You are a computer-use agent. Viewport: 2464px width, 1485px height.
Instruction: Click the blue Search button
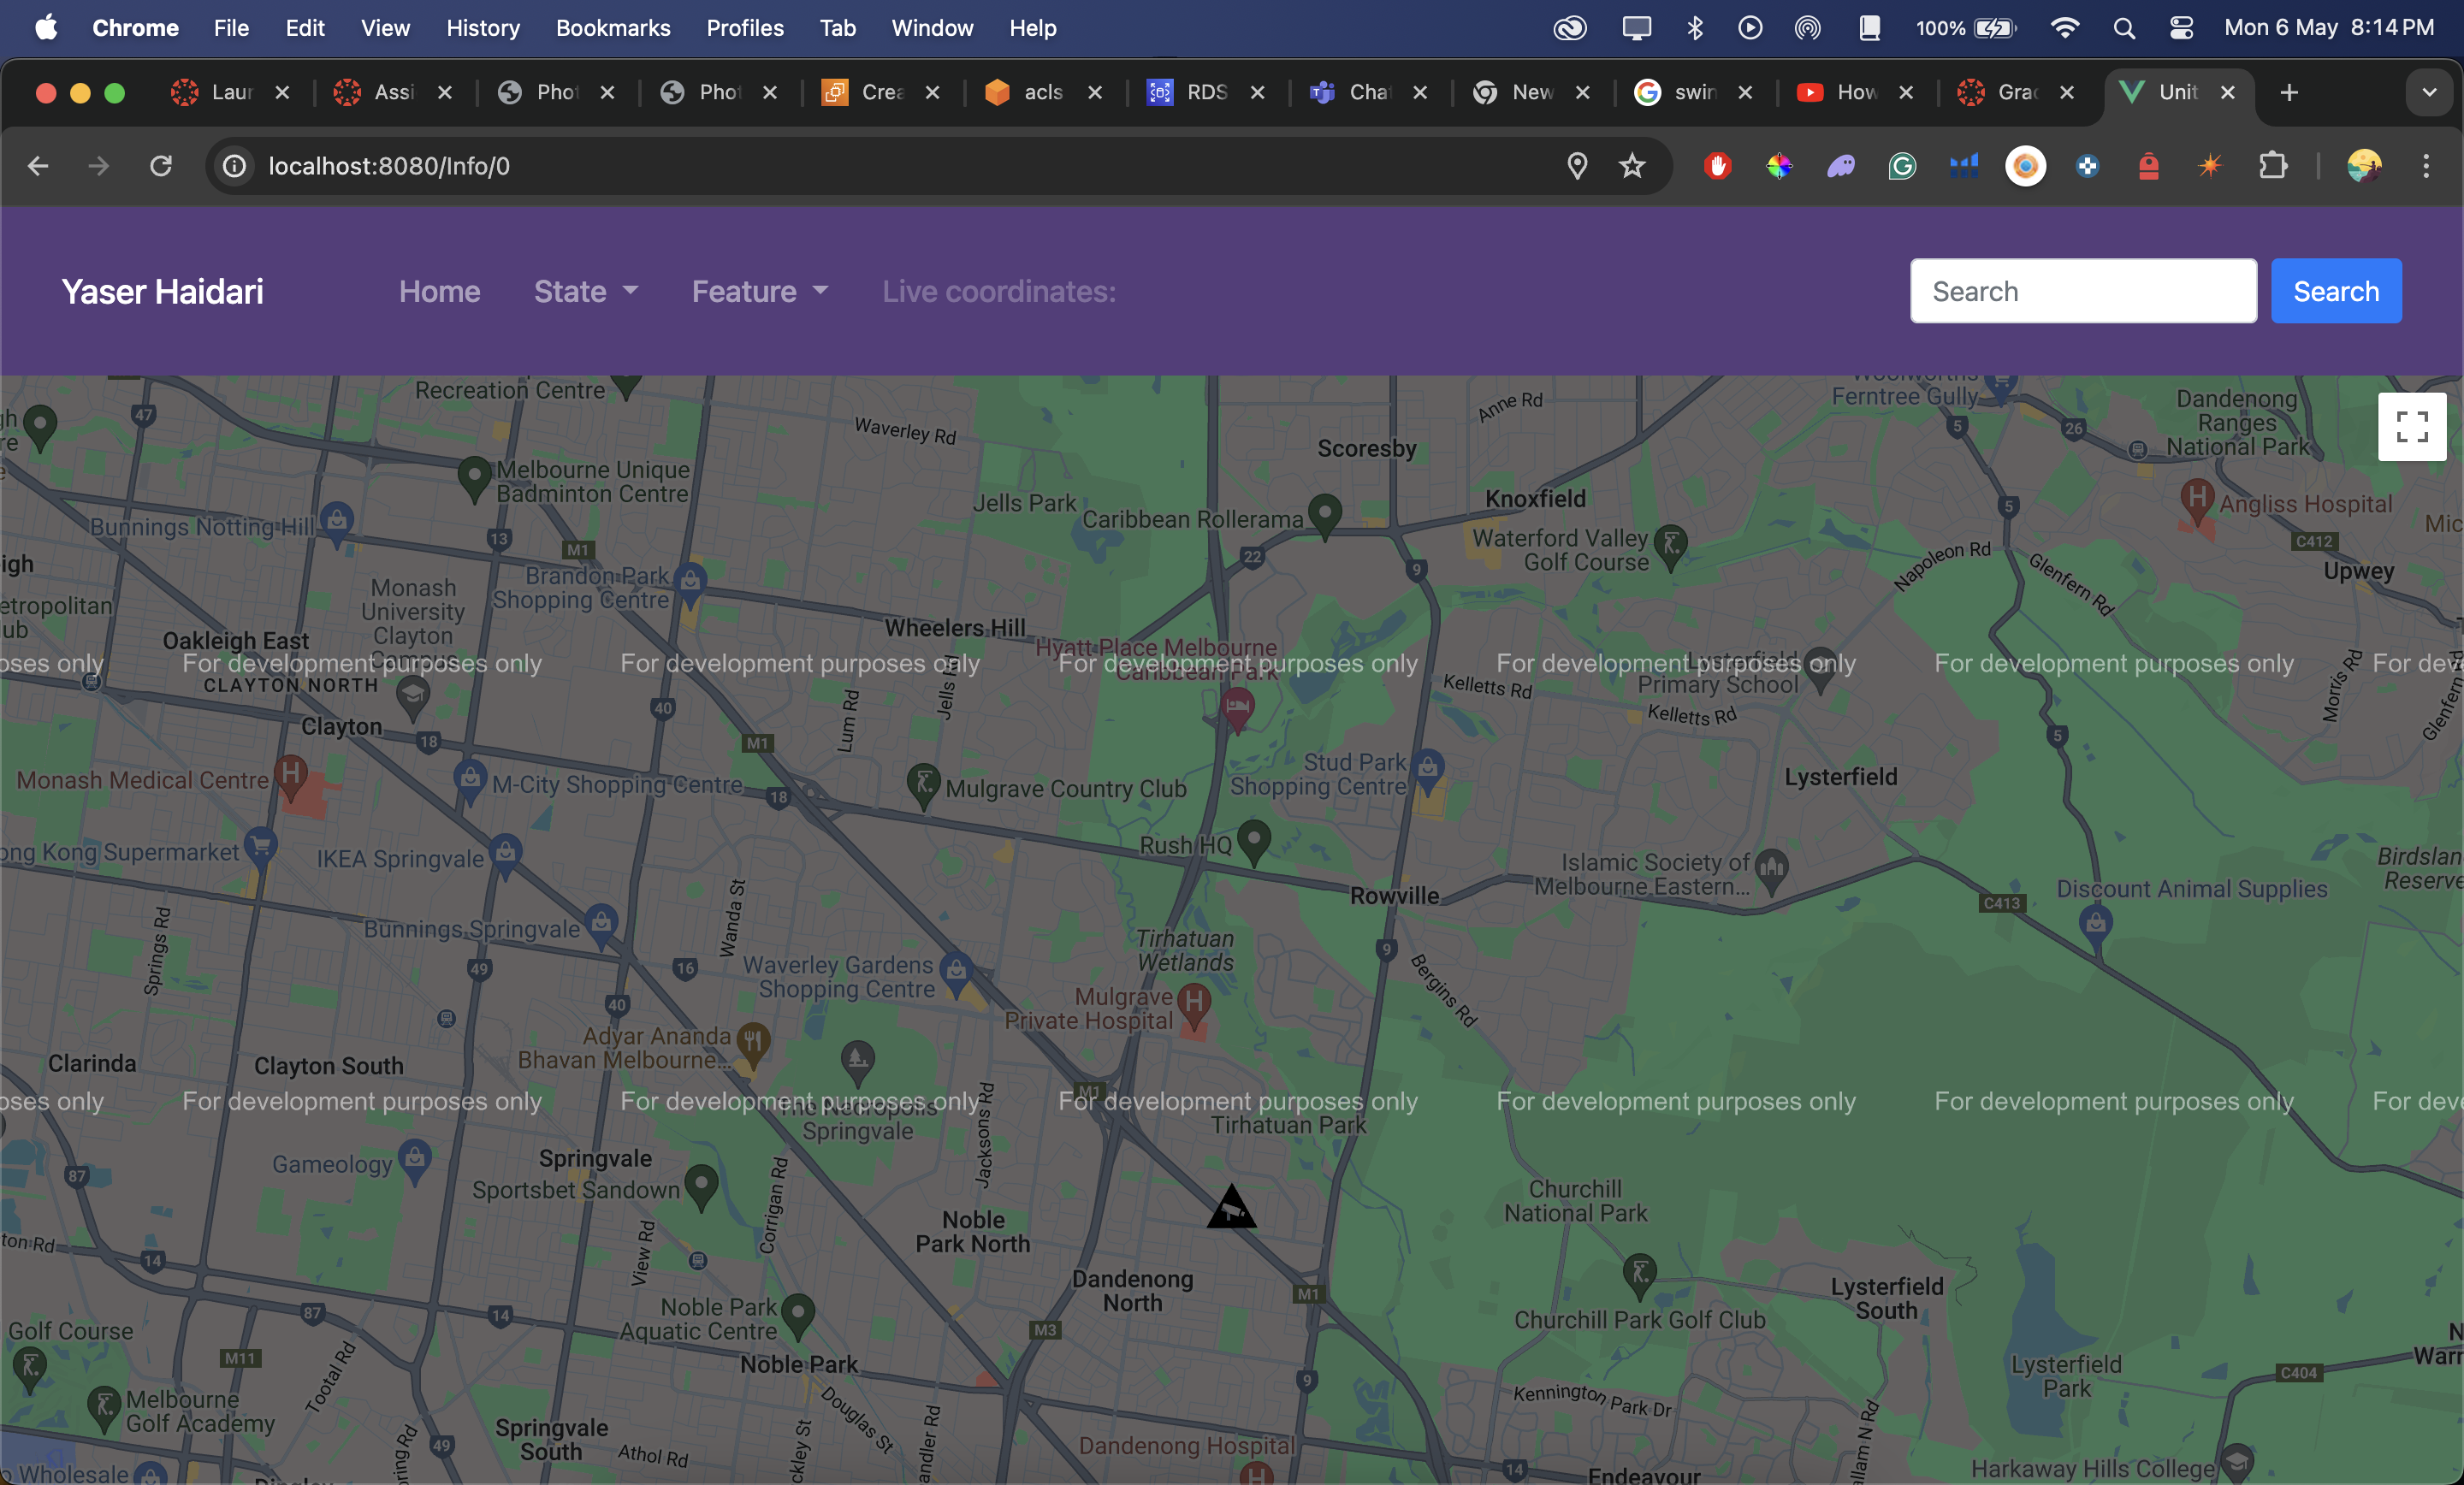coord(2336,291)
